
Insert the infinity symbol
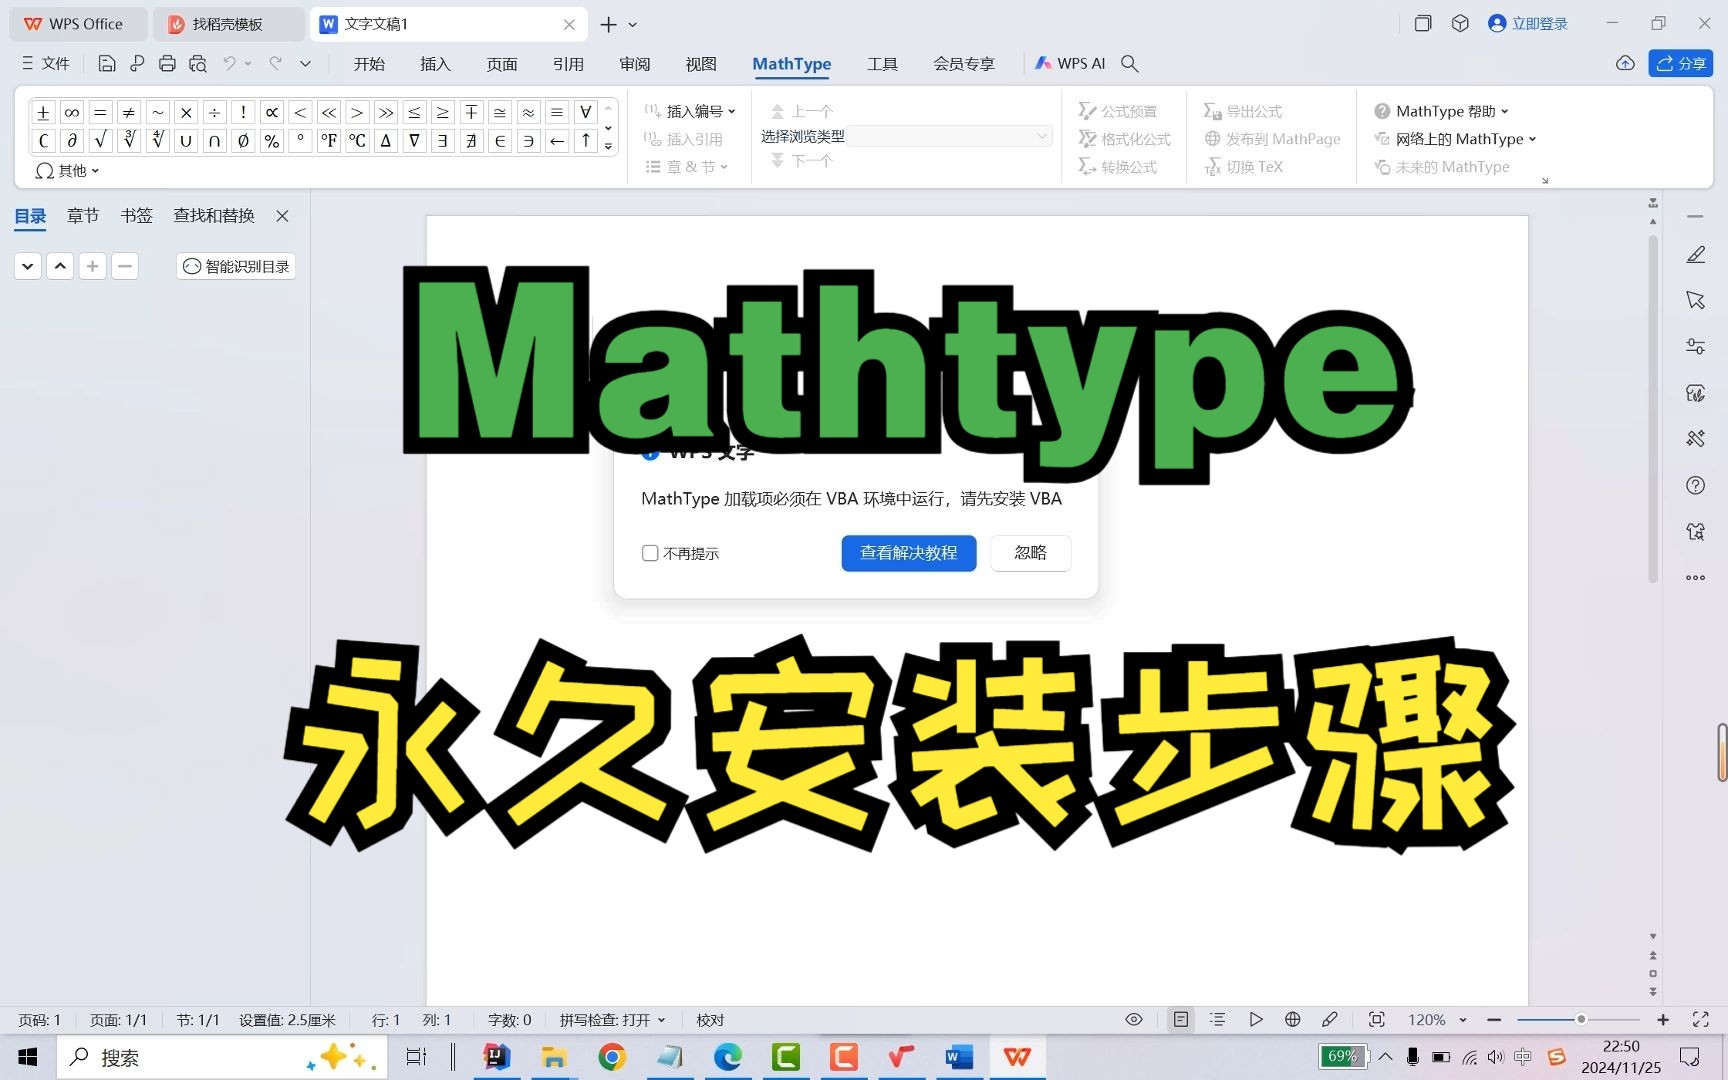(x=72, y=112)
